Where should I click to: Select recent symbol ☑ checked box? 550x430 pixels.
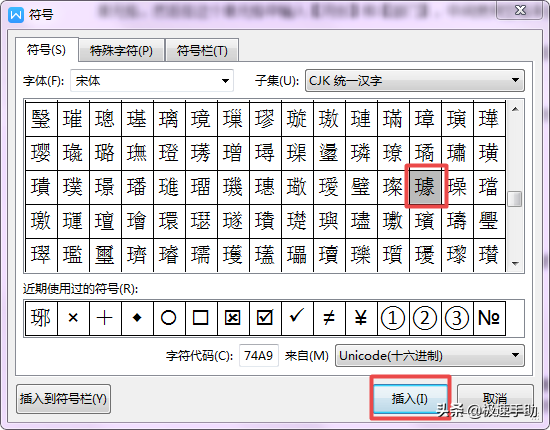pos(265,318)
